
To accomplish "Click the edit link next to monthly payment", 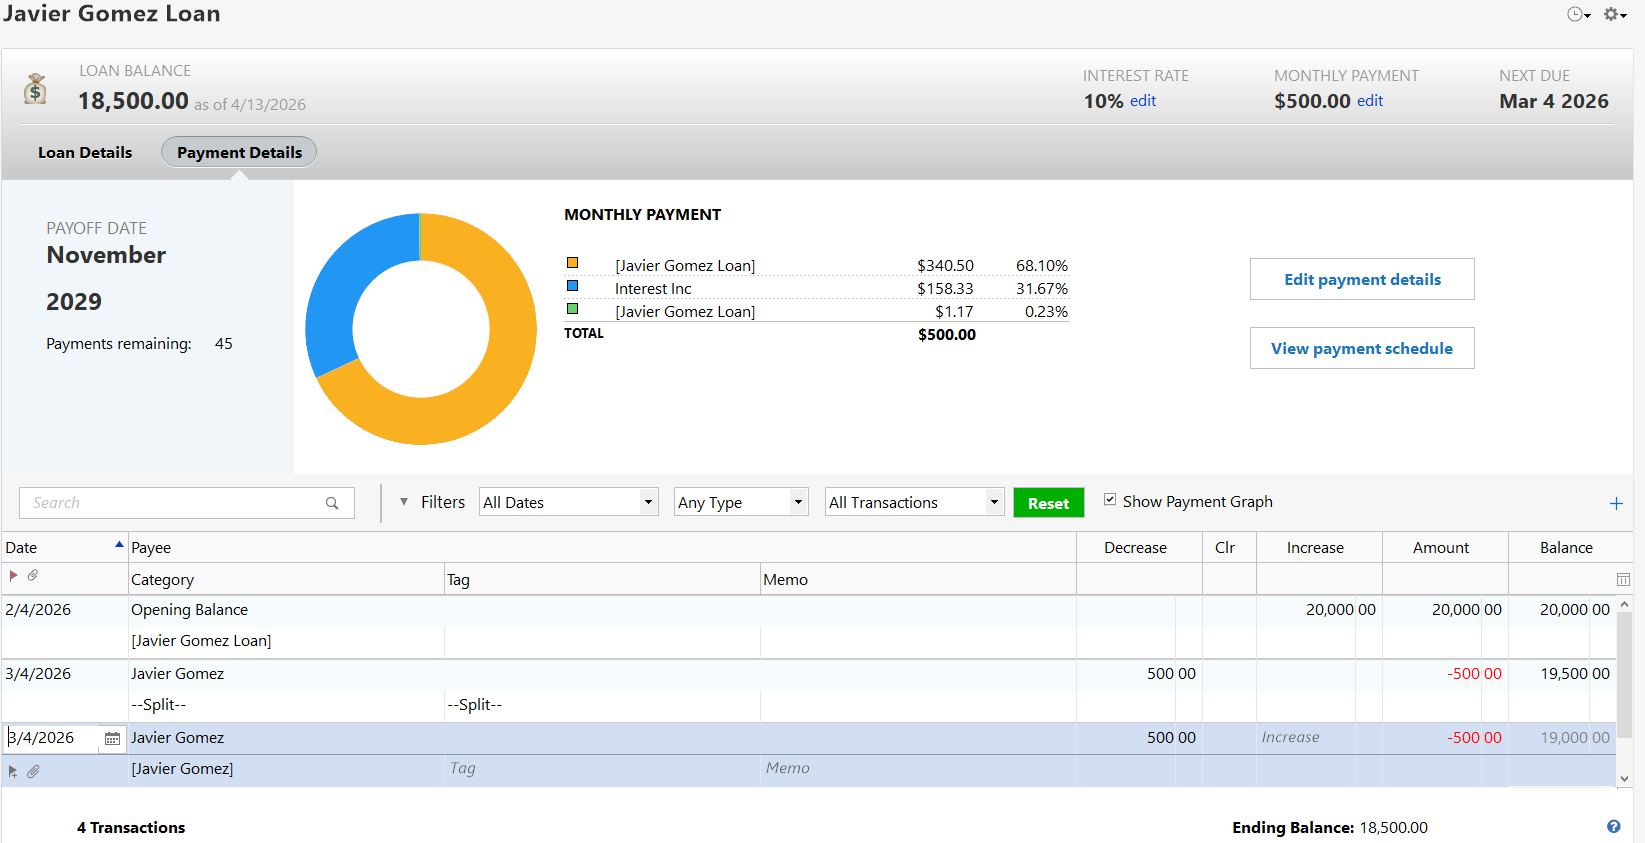I will point(1370,101).
